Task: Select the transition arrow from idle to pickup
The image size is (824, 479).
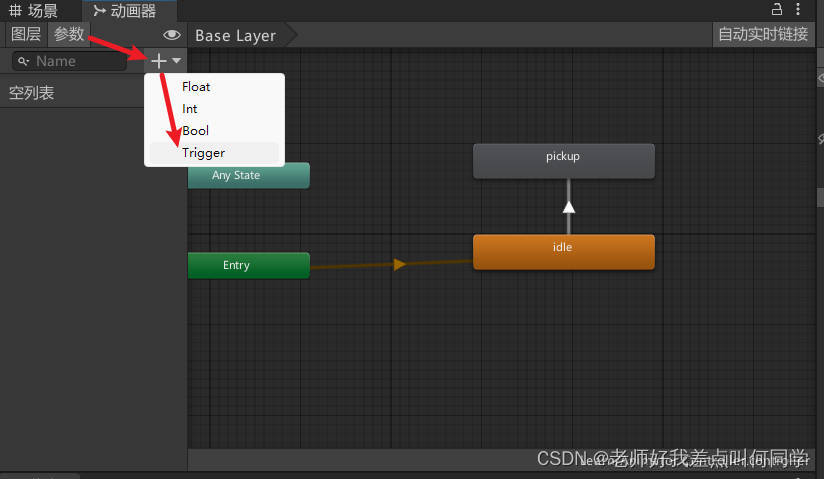Action: pos(569,207)
